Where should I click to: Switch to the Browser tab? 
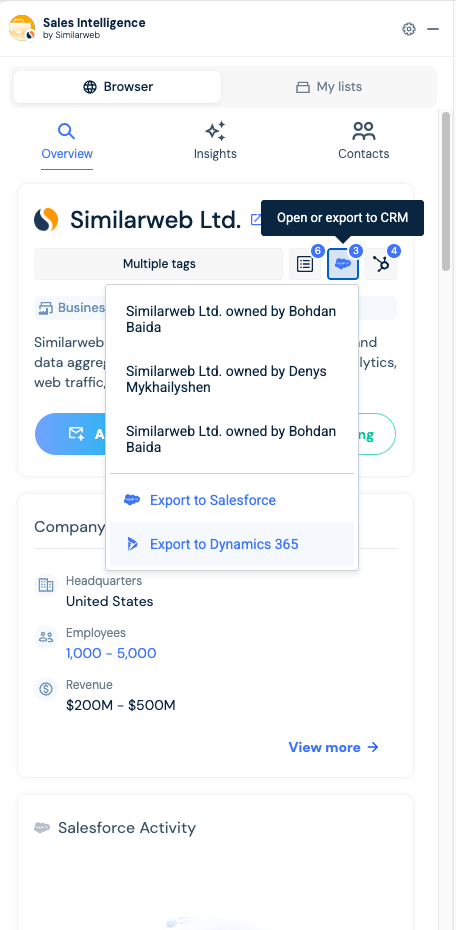click(x=117, y=87)
